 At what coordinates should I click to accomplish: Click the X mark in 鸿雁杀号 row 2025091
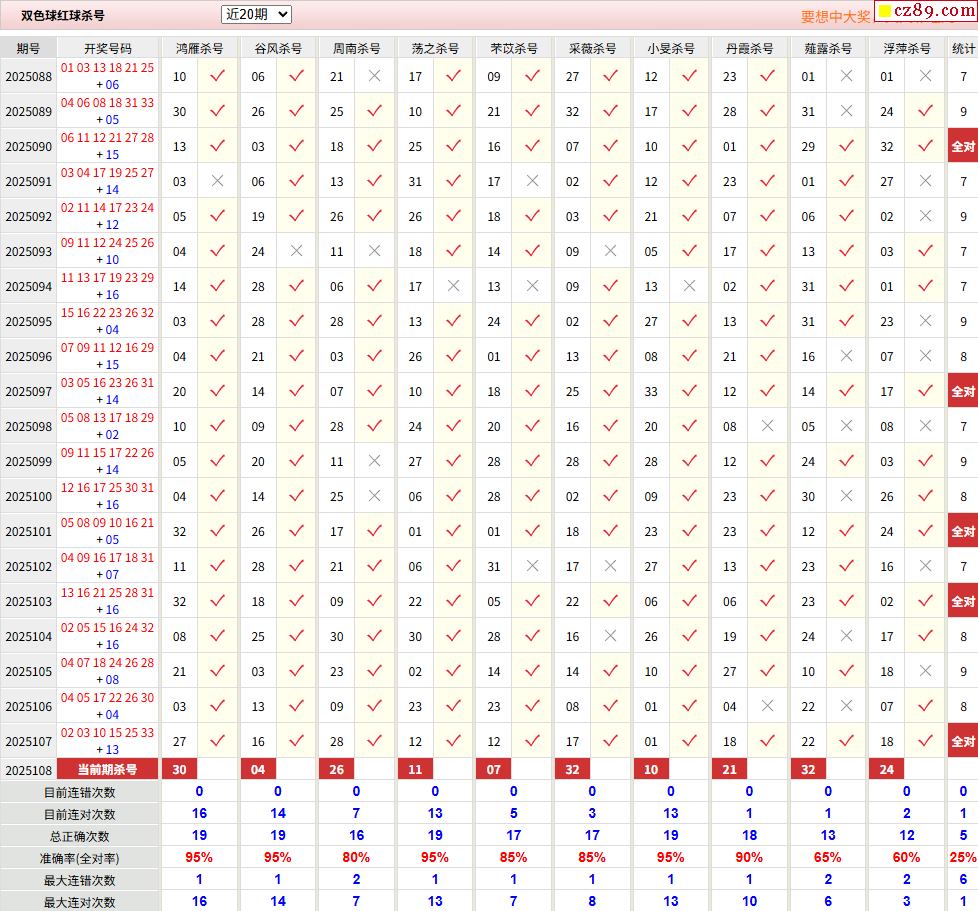[217, 181]
